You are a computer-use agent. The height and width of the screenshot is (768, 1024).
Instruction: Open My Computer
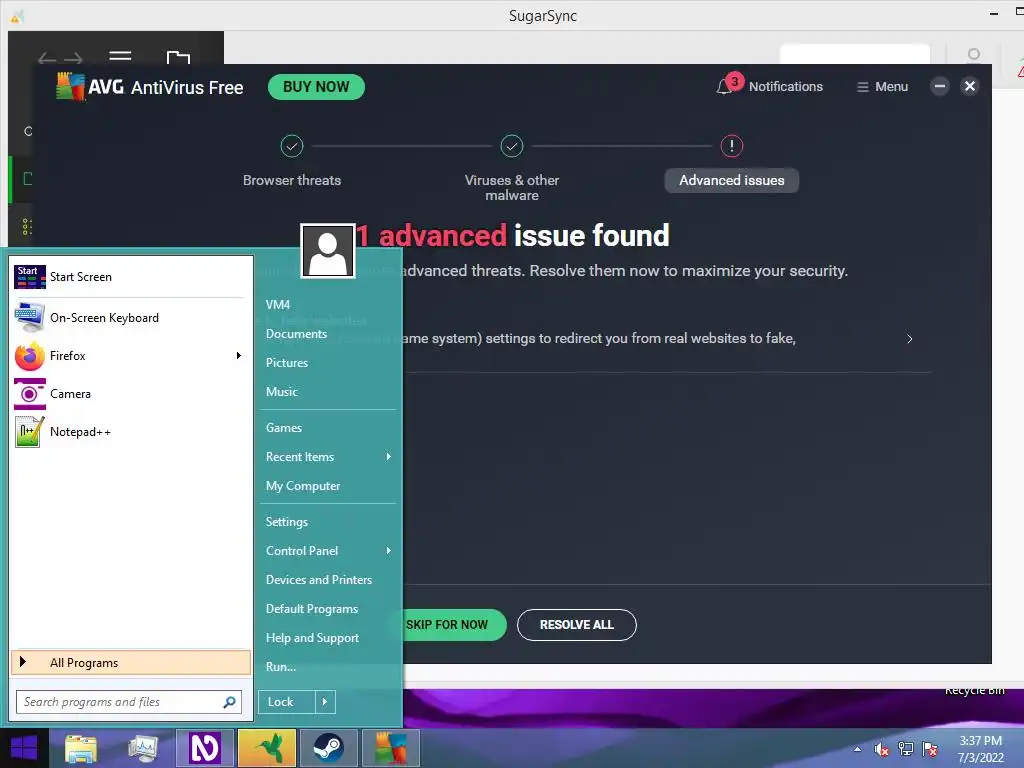click(x=303, y=486)
